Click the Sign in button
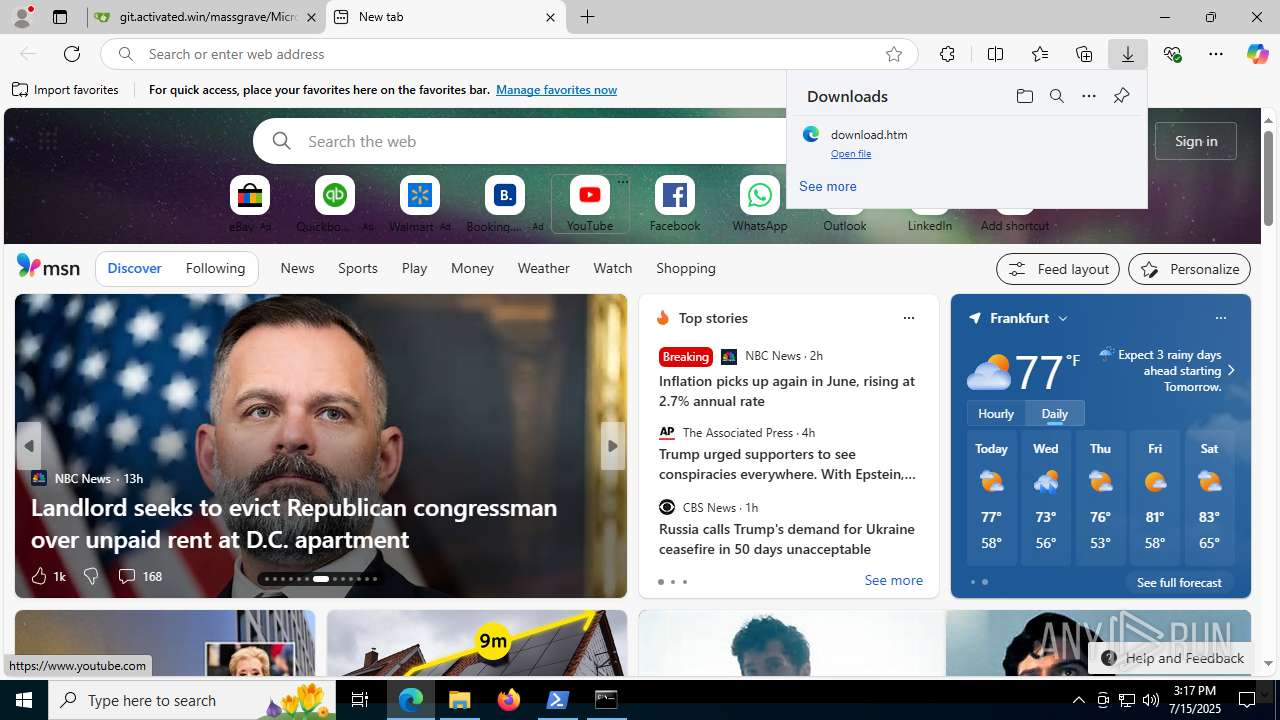Screen dimensions: 1280x720 1196,141
